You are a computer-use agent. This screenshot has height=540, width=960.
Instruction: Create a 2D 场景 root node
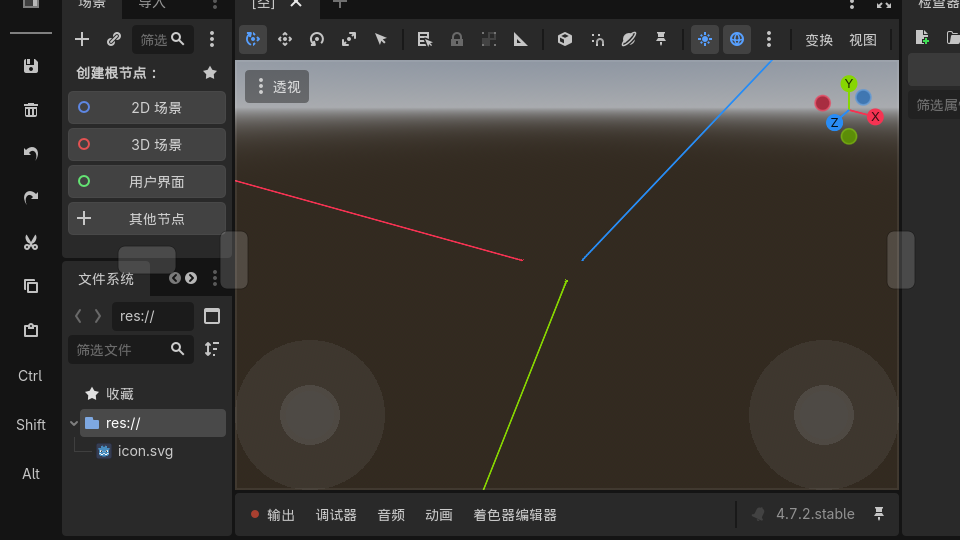coord(147,108)
